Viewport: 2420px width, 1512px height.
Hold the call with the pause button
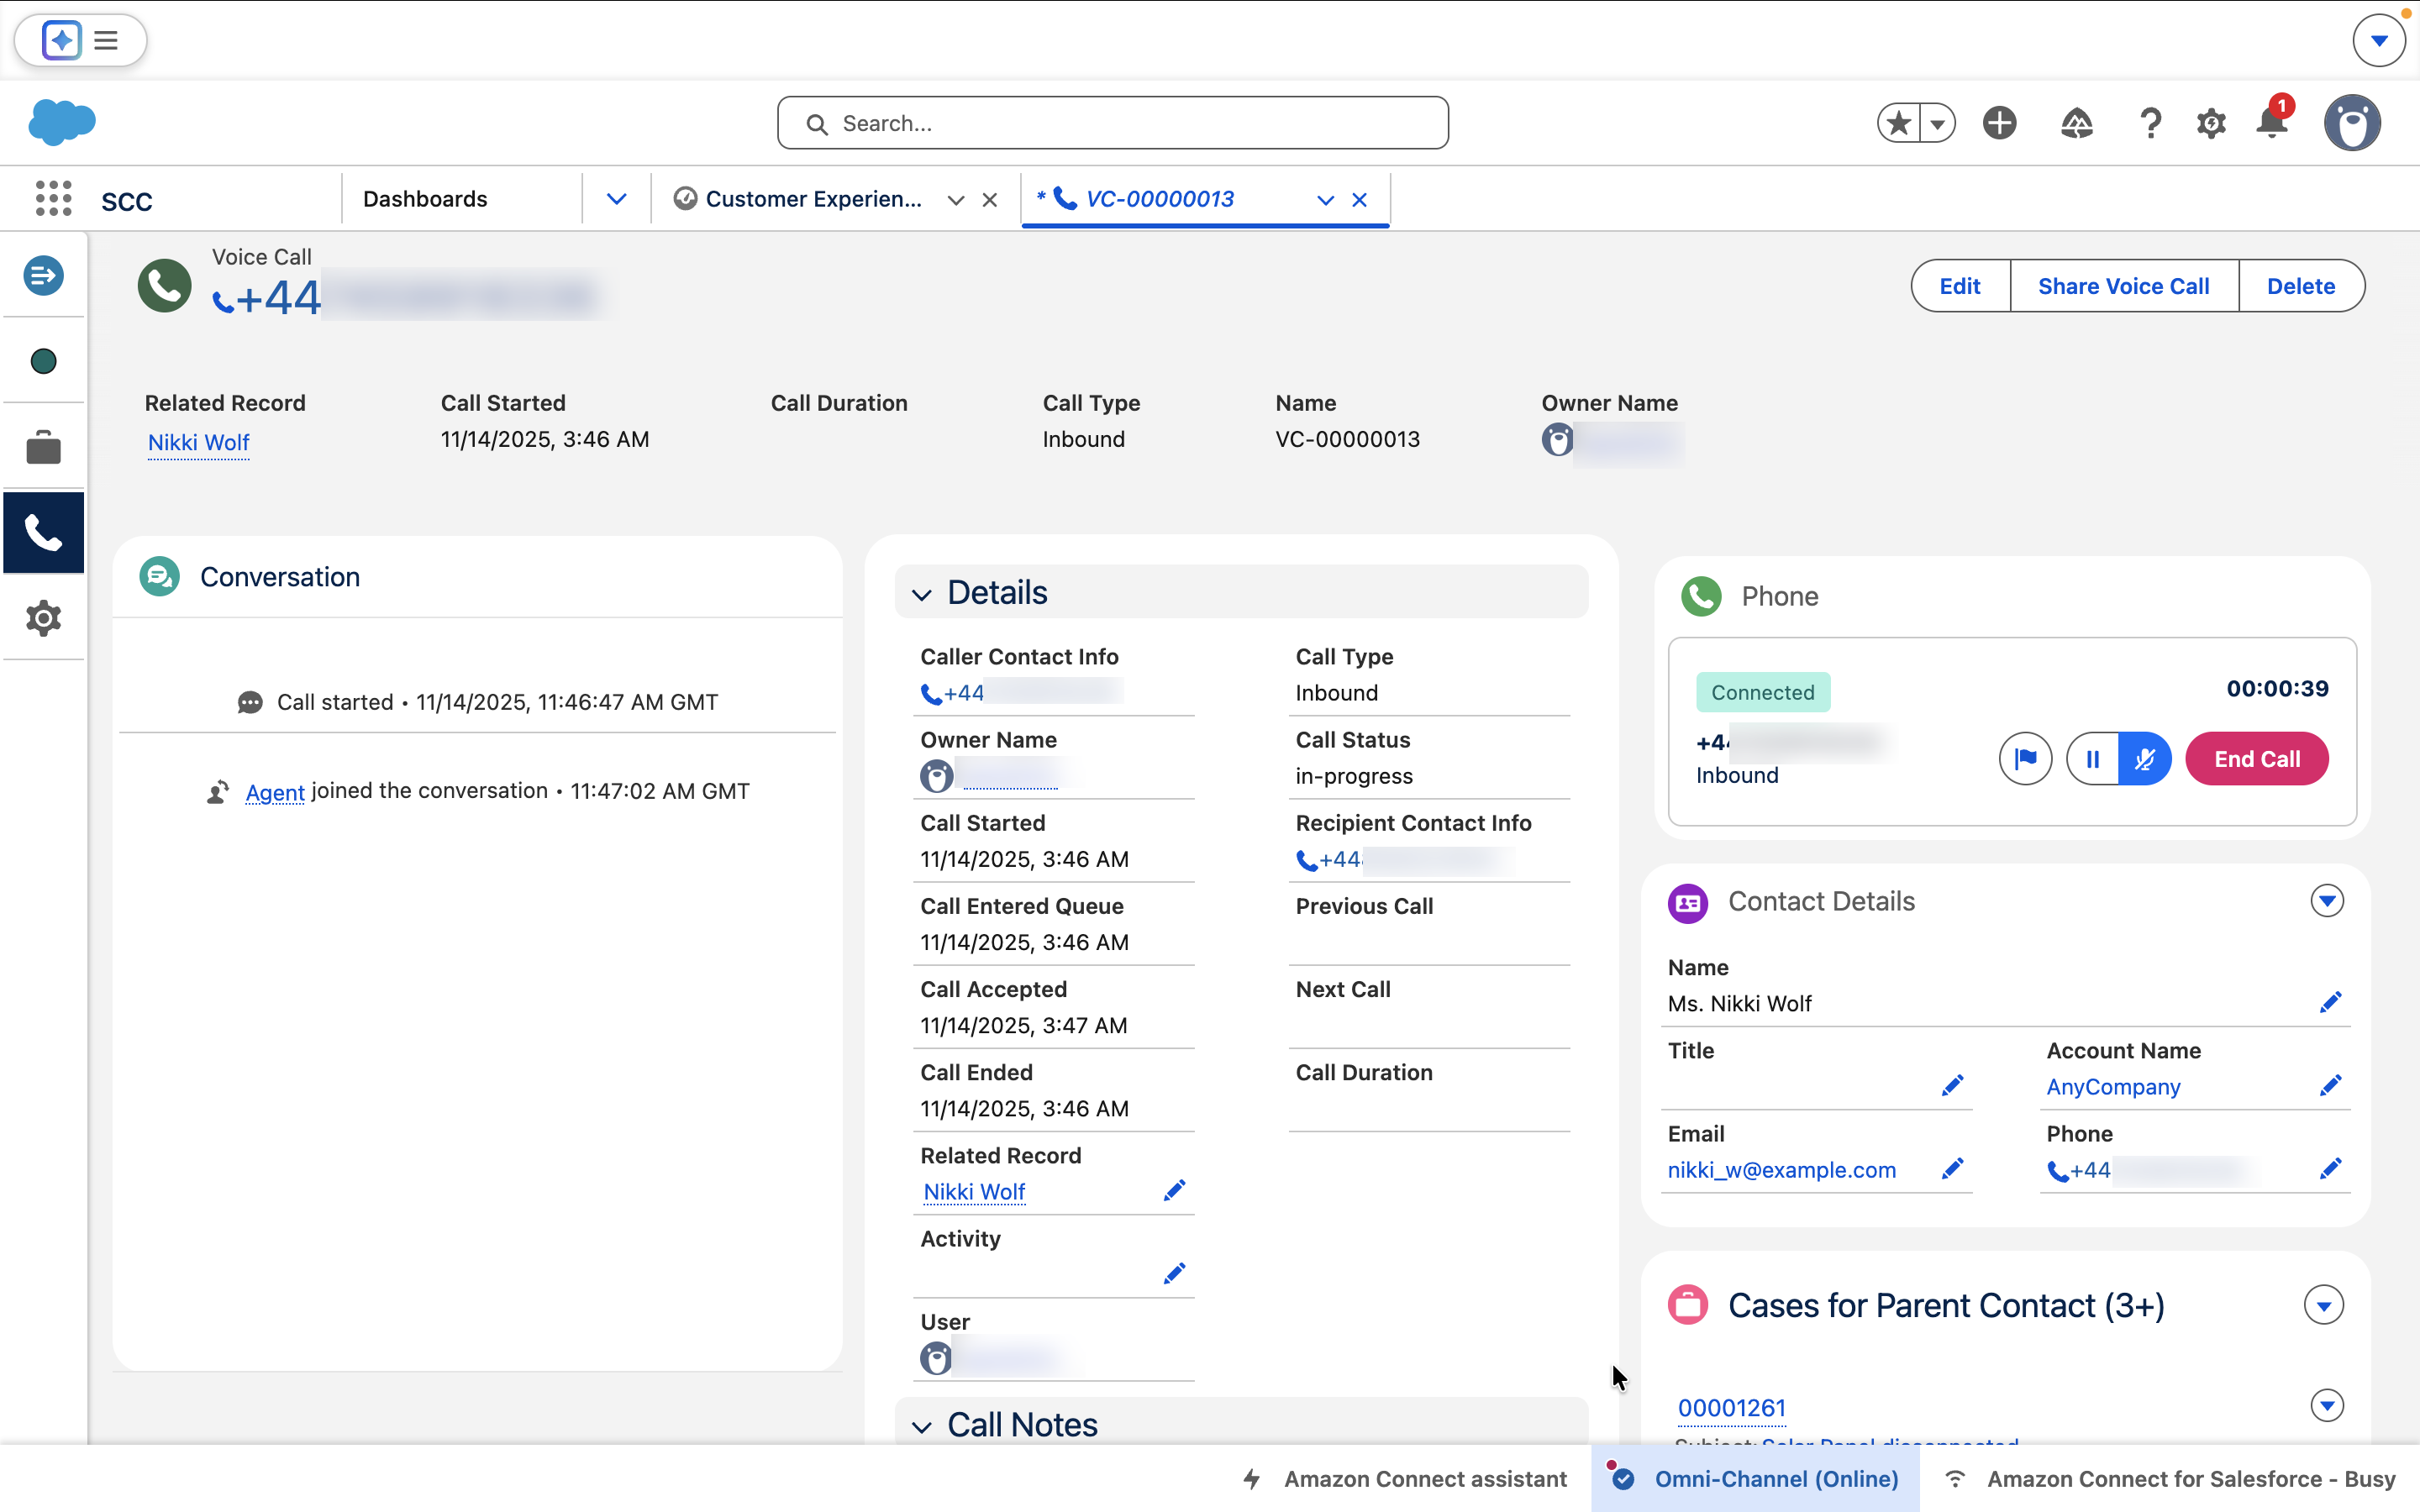tap(2092, 759)
